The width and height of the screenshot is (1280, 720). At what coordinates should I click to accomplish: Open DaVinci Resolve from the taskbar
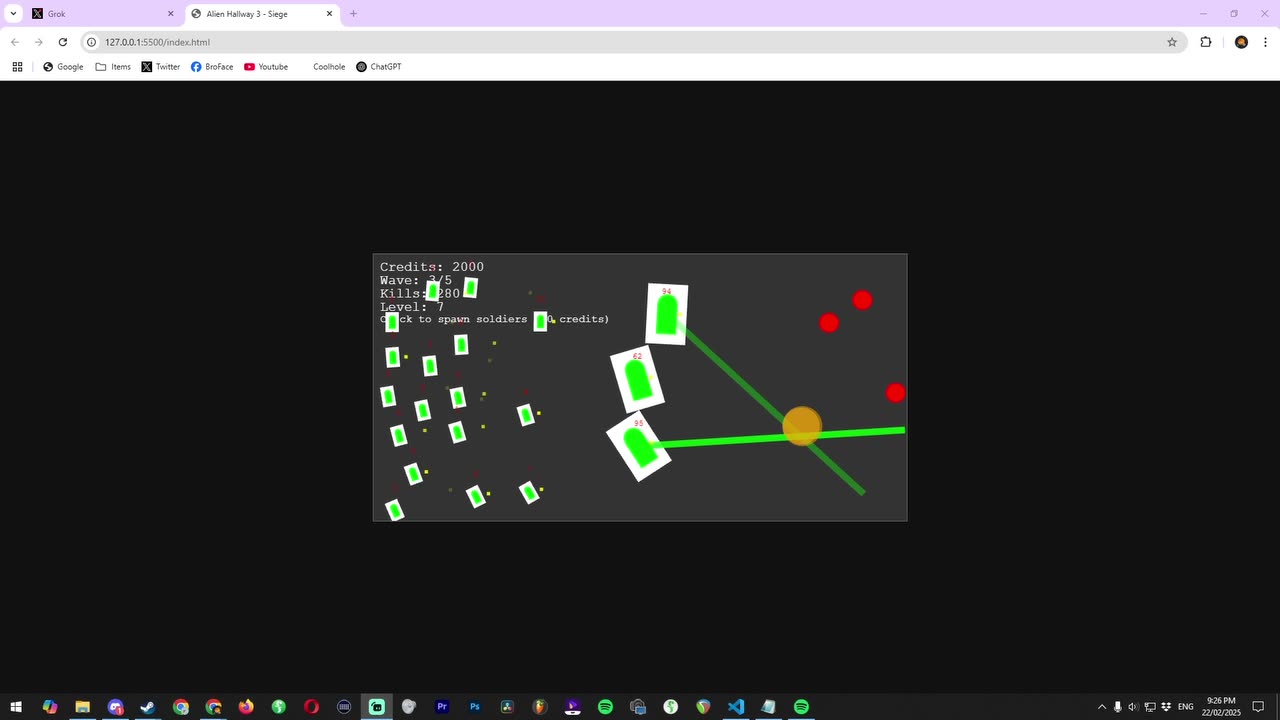click(x=507, y=707)
